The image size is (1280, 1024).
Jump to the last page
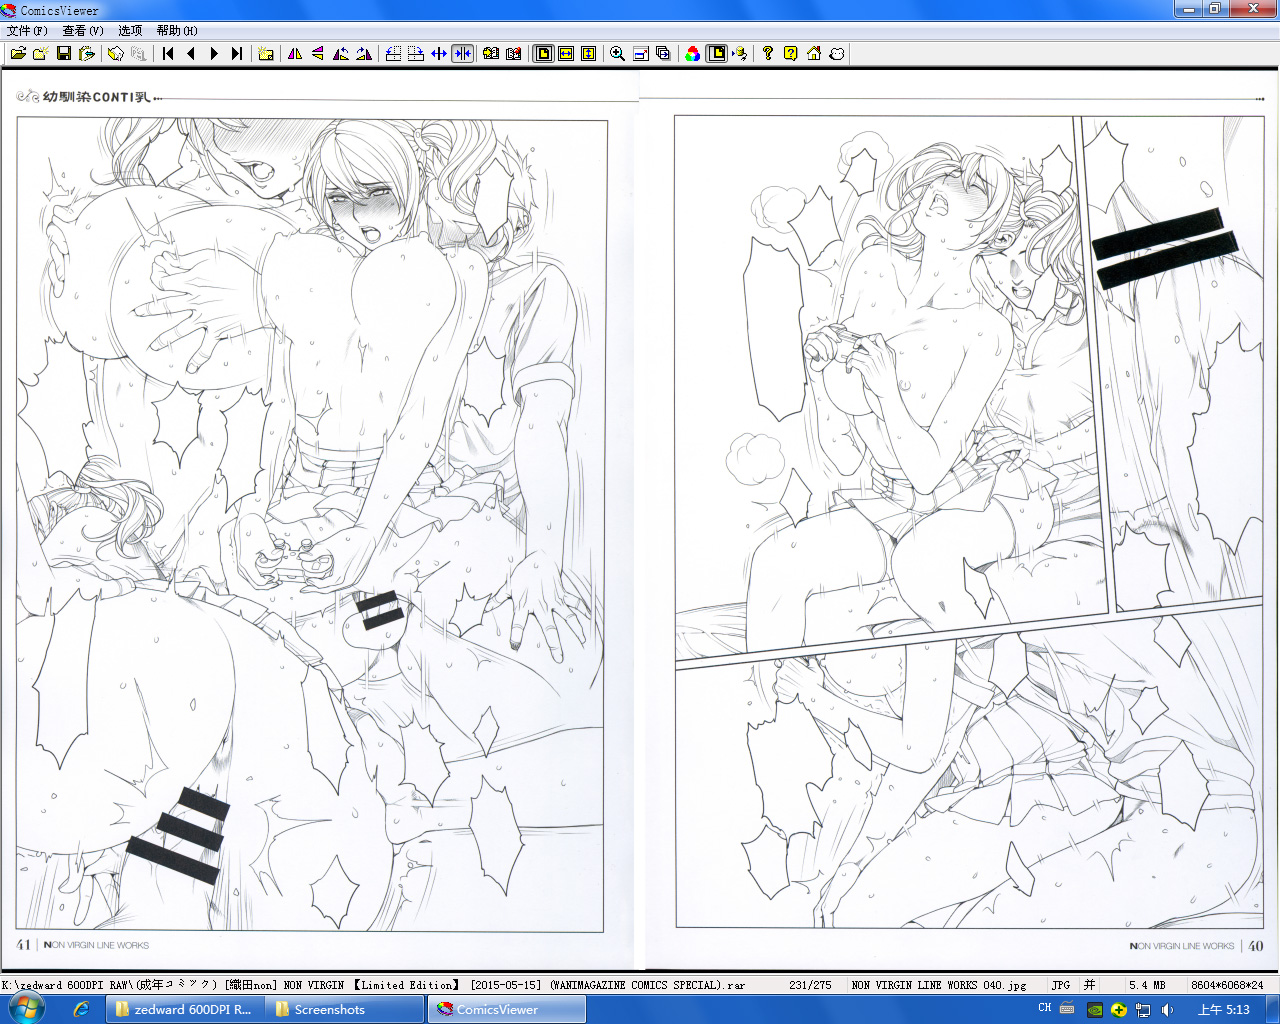tap(238, 54)
